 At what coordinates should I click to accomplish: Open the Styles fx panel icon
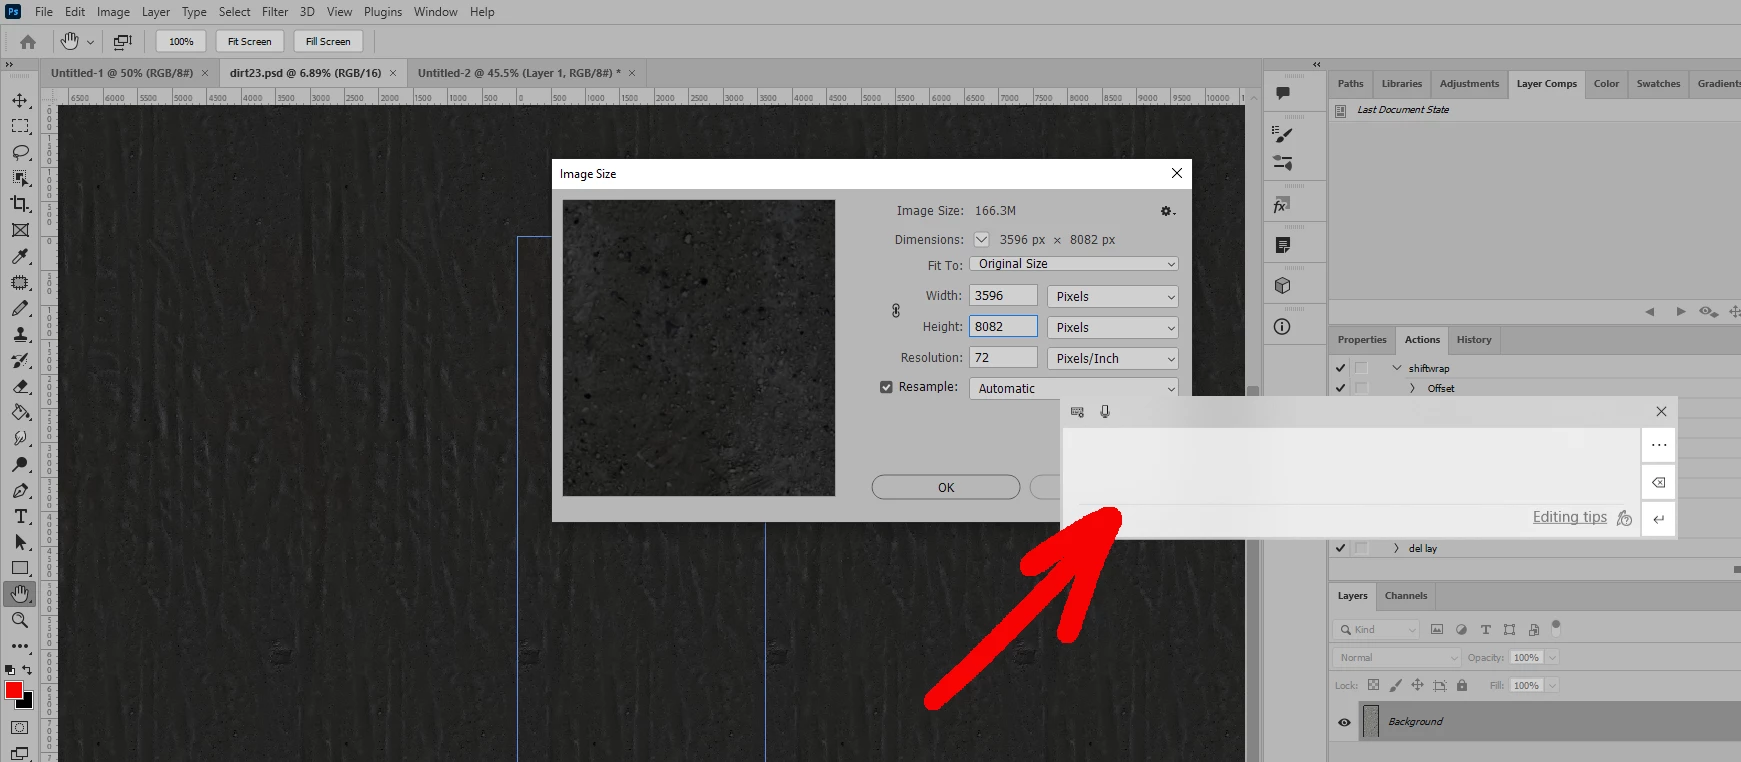pos(1281,205)
